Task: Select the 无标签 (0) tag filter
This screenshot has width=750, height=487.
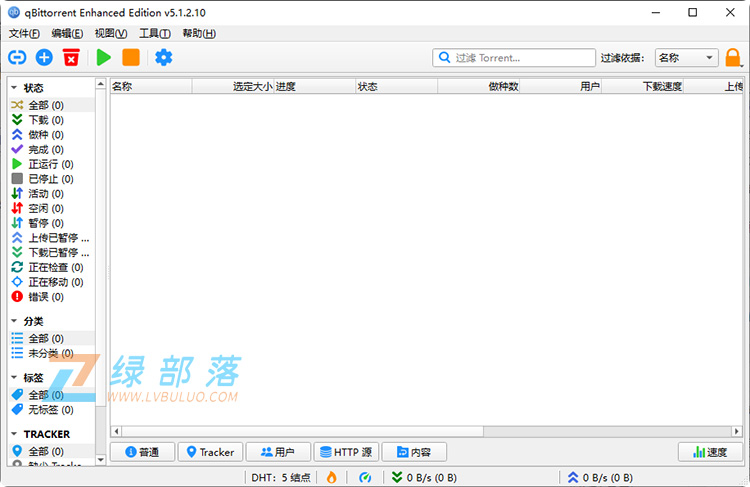Action: coord(52,410)
